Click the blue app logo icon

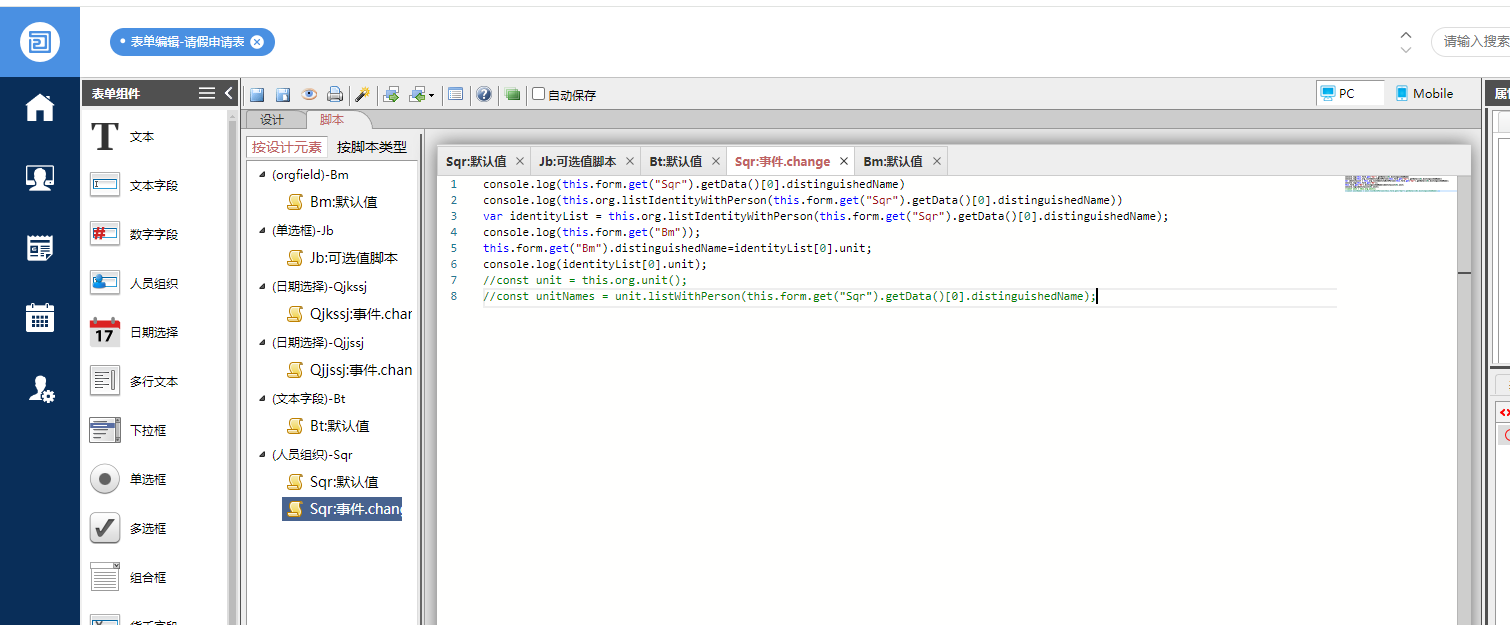click(x=40, y=42)
